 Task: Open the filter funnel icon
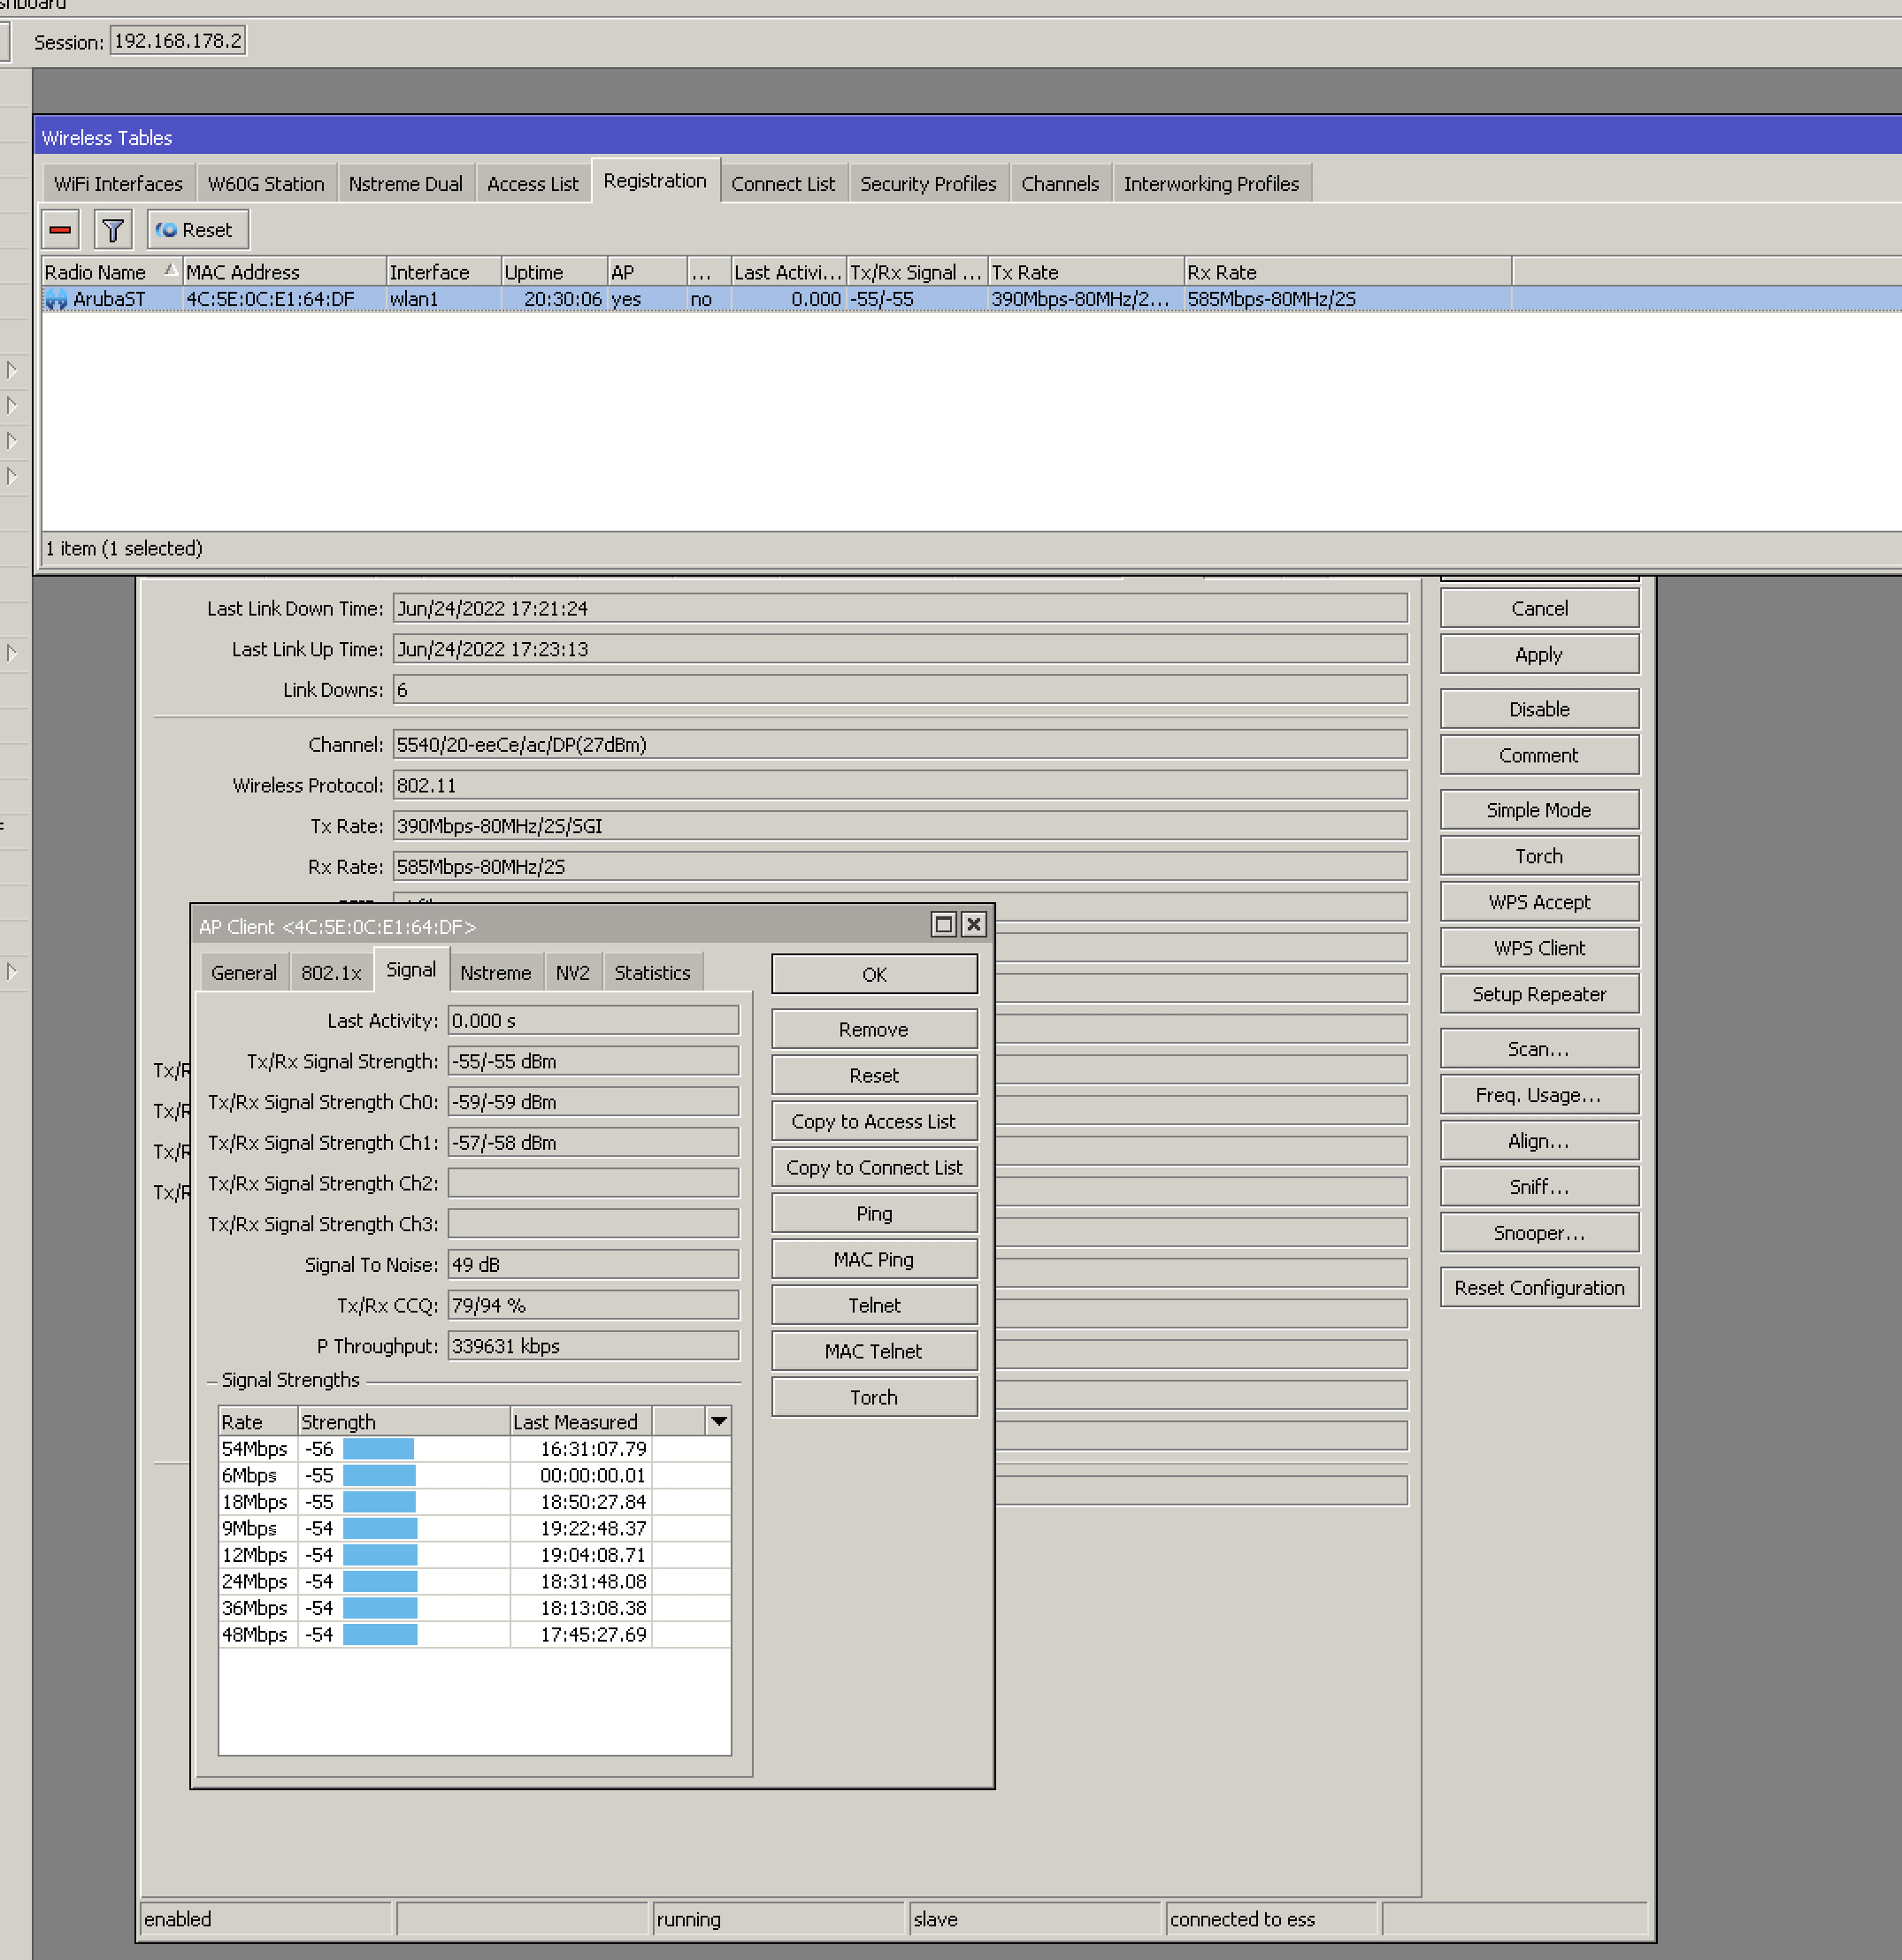click(x=113, y=230)
